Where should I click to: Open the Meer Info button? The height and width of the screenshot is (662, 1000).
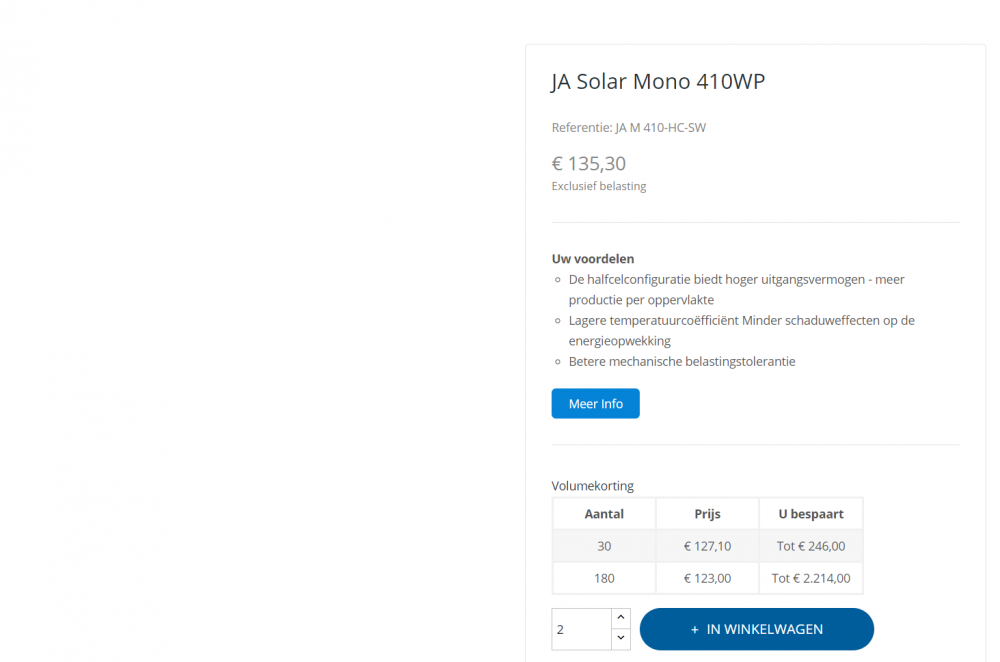(x=595, y=404)
